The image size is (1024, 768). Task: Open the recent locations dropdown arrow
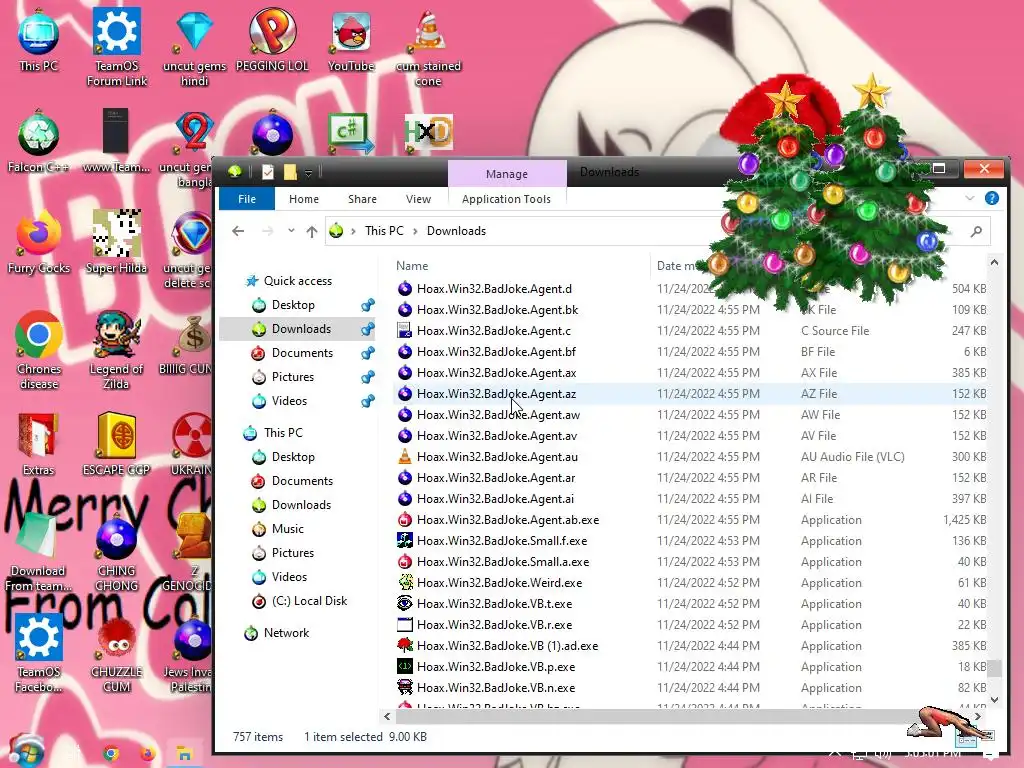[x=291, y=231]
